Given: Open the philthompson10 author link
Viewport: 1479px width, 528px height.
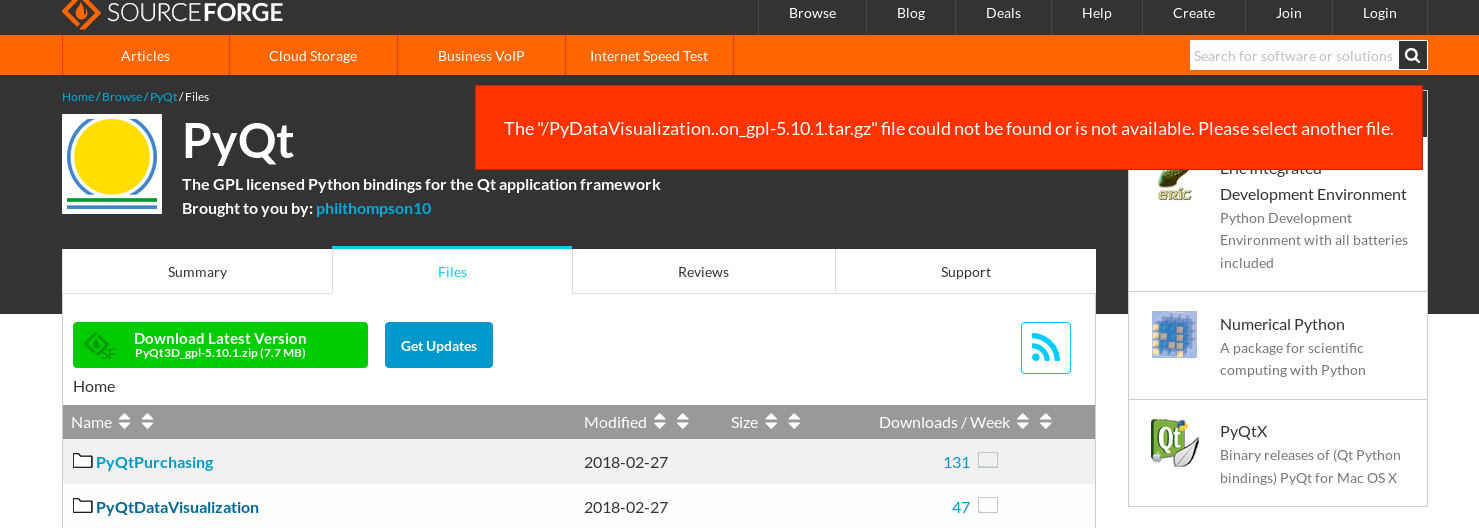Looking at the screenshot, I should (373, 208).
